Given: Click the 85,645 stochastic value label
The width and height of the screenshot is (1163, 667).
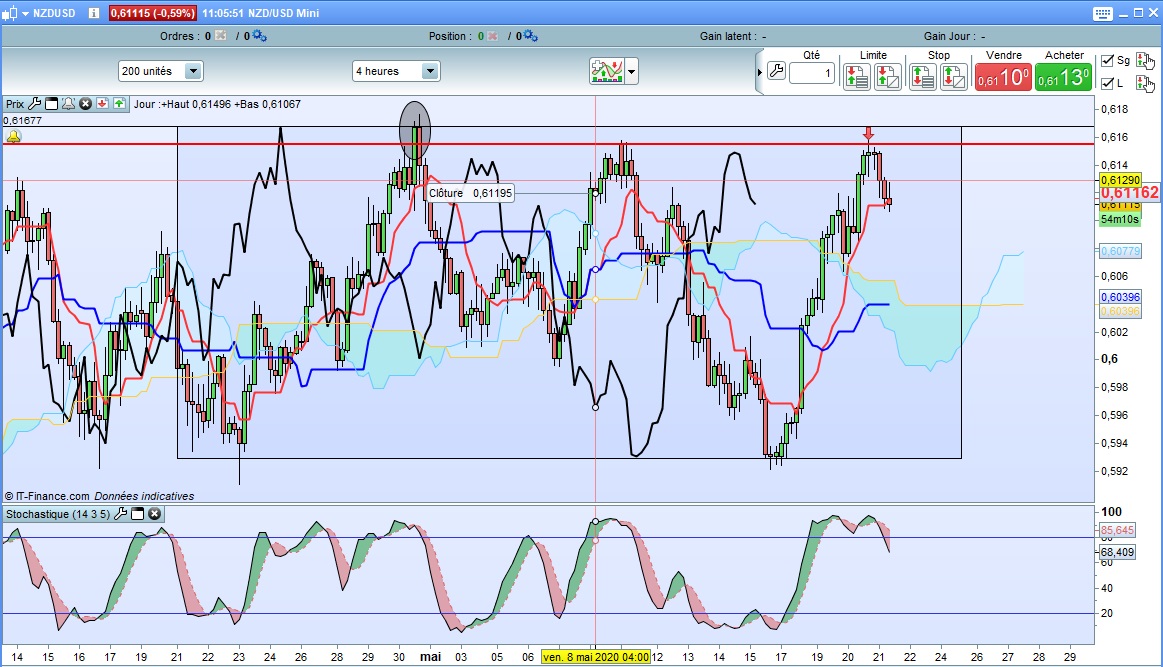Looking at the screenshot, I should point(1117,530).
